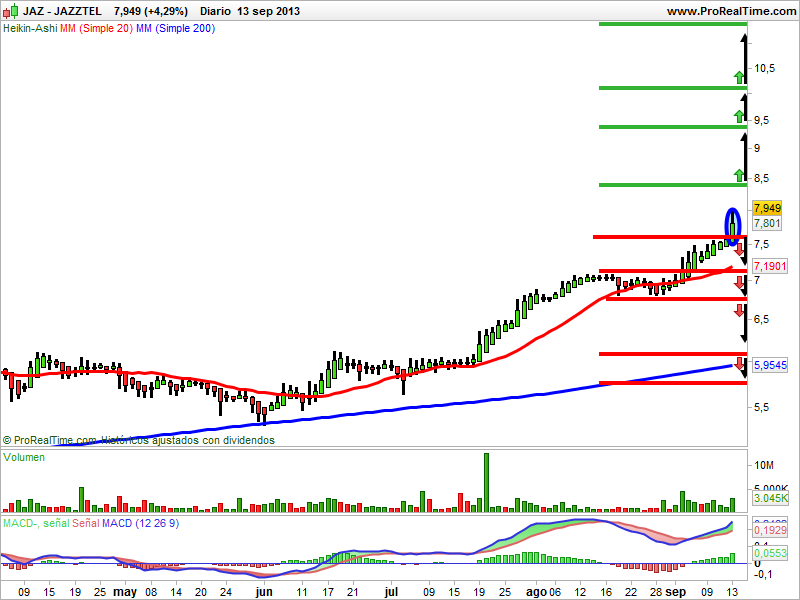Click the blue '5,9545' moving average value

pos(770,365)
